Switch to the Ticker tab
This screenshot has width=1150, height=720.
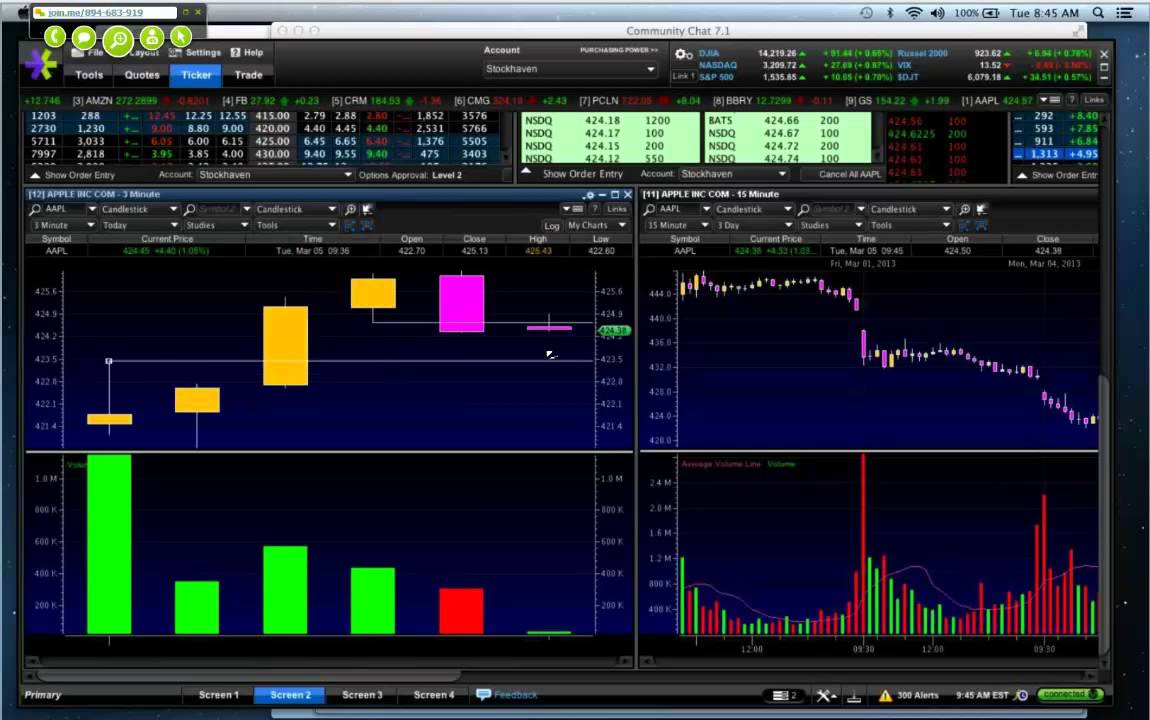pos(196,75)
